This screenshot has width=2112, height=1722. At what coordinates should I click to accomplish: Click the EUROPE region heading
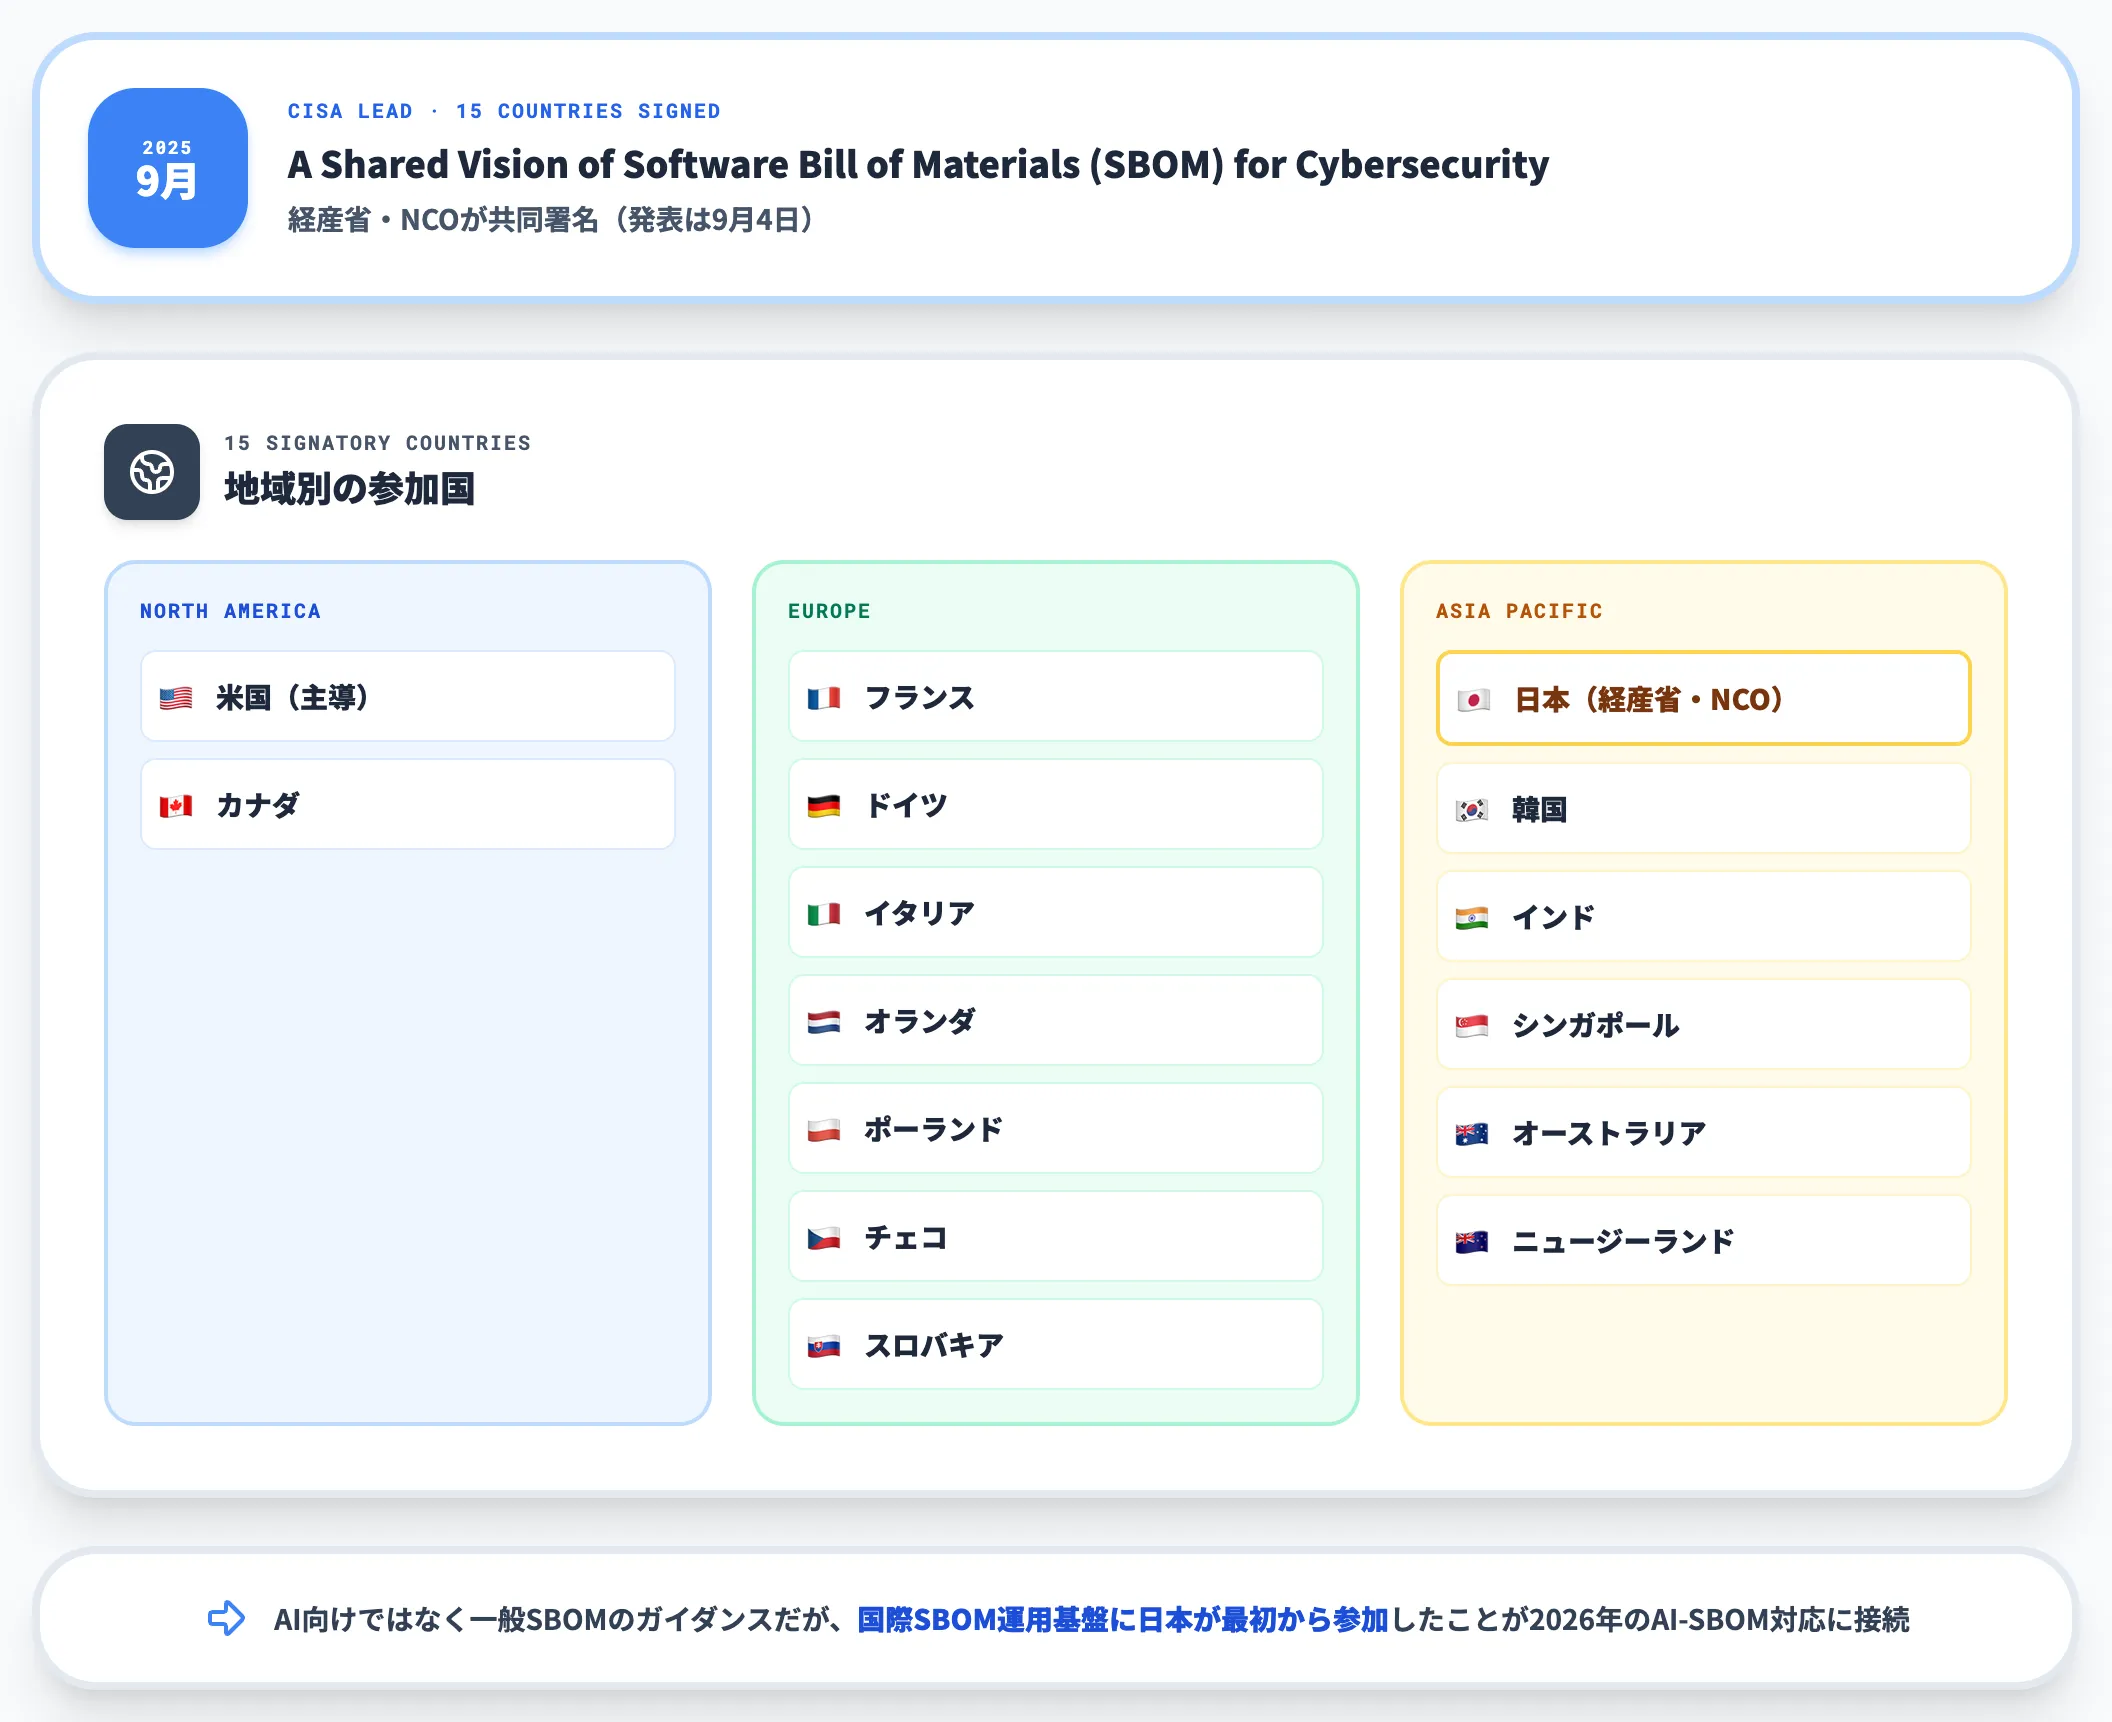829,611
